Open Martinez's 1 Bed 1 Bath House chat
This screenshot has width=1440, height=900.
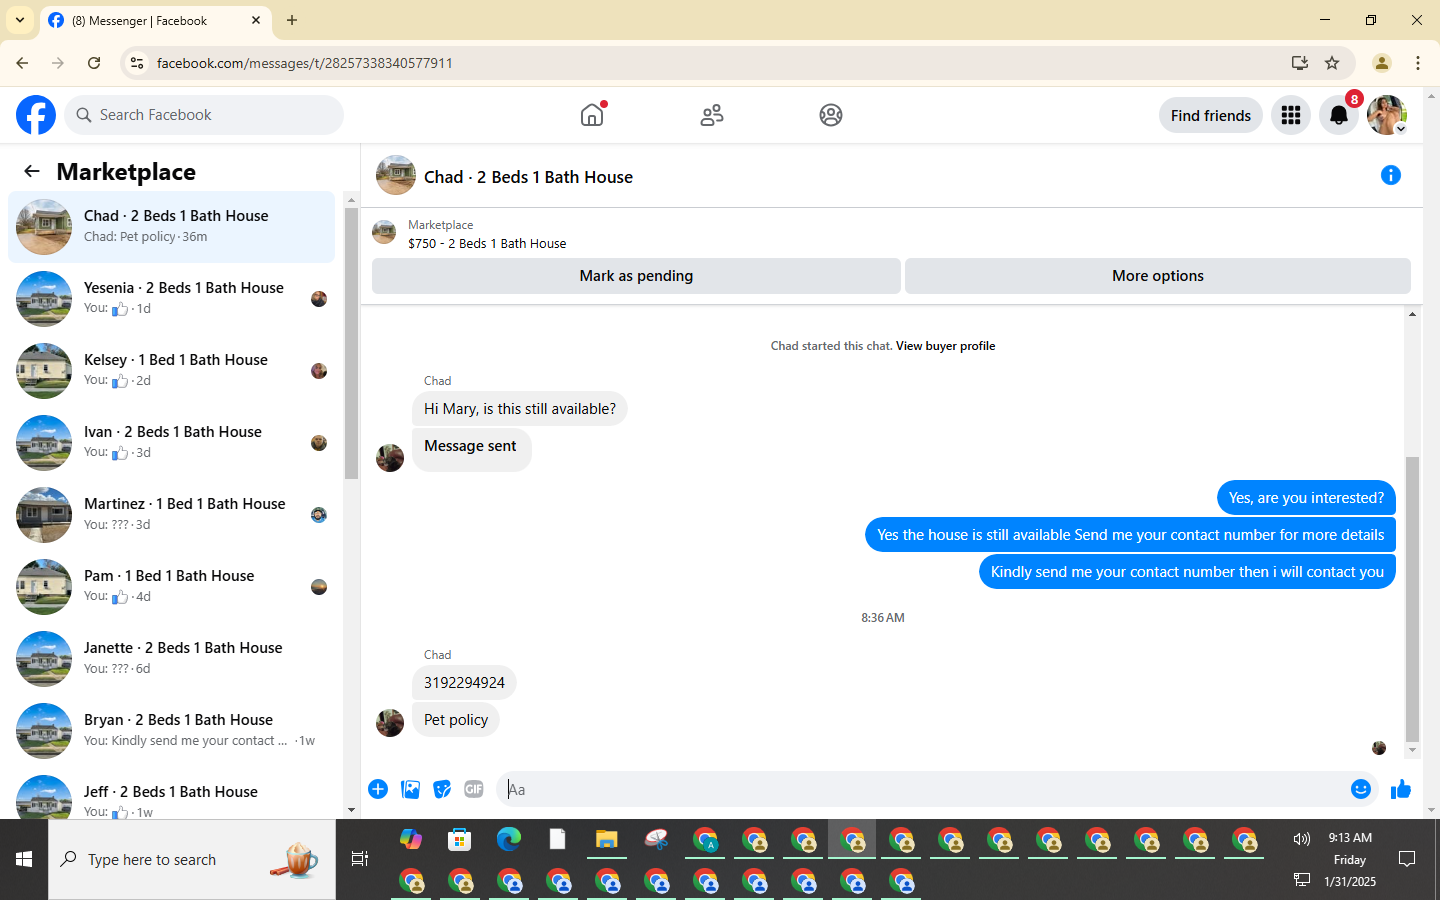pyautogui.click(x=171, y=515)
